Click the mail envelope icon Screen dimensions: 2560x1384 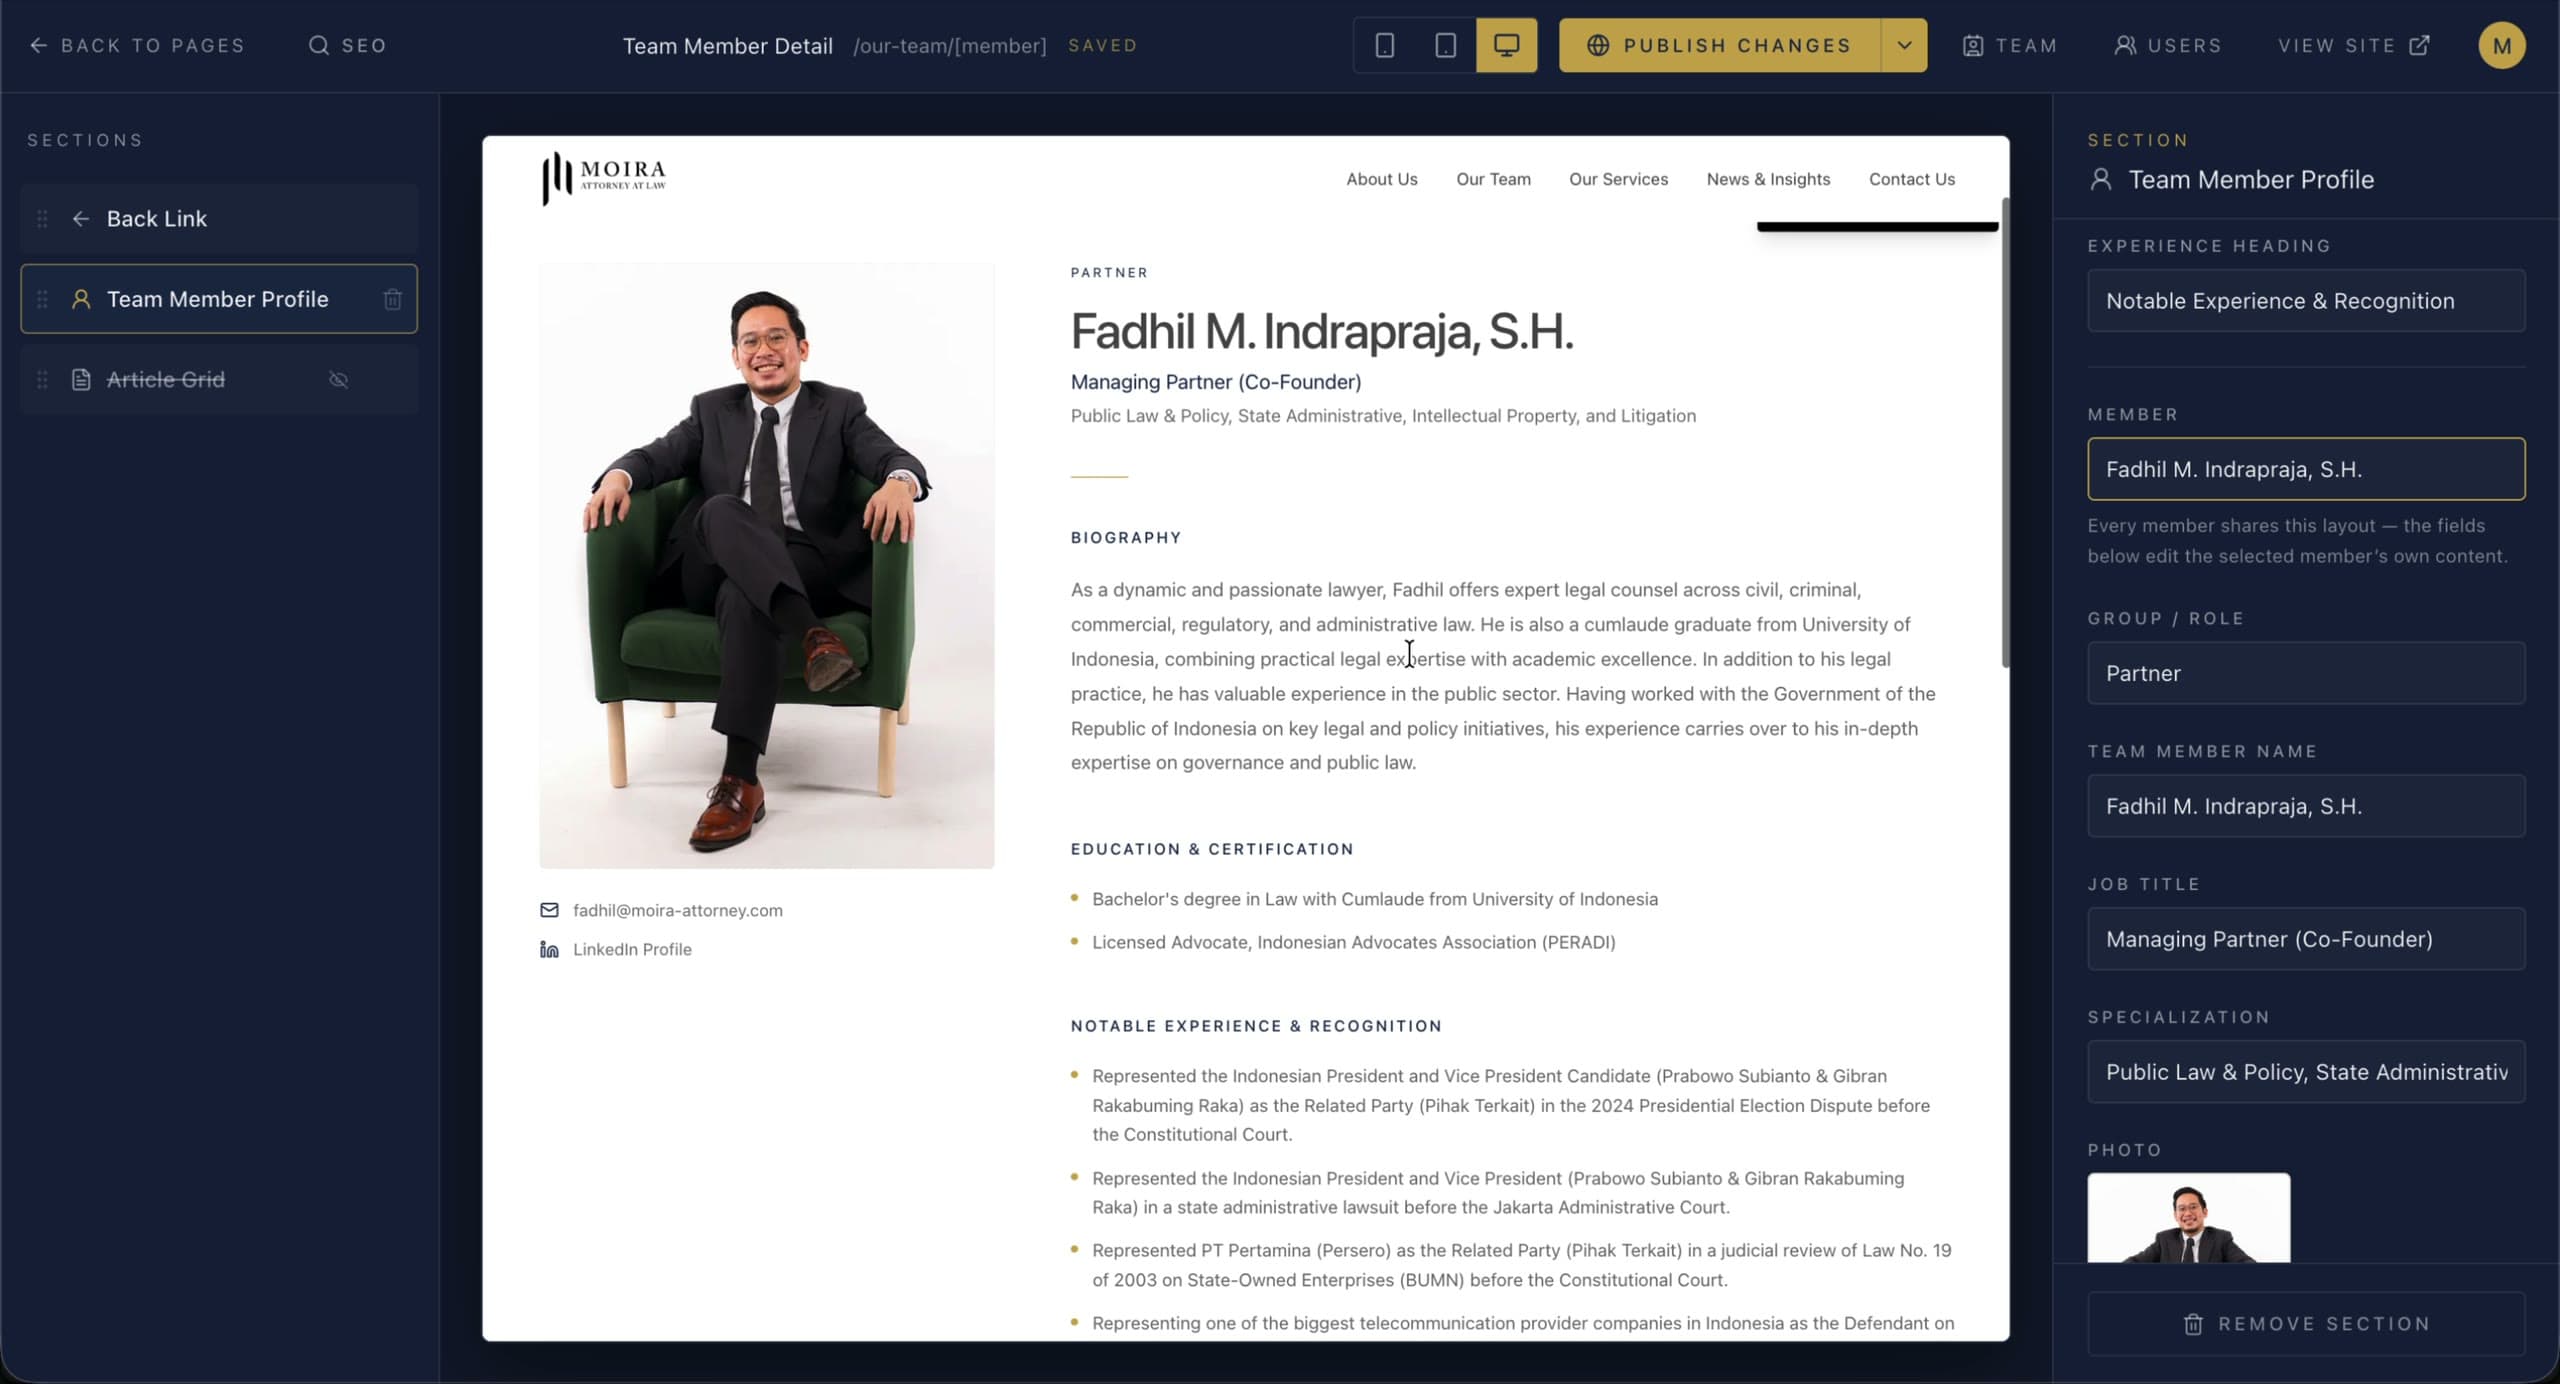click(x=549, y=910)
